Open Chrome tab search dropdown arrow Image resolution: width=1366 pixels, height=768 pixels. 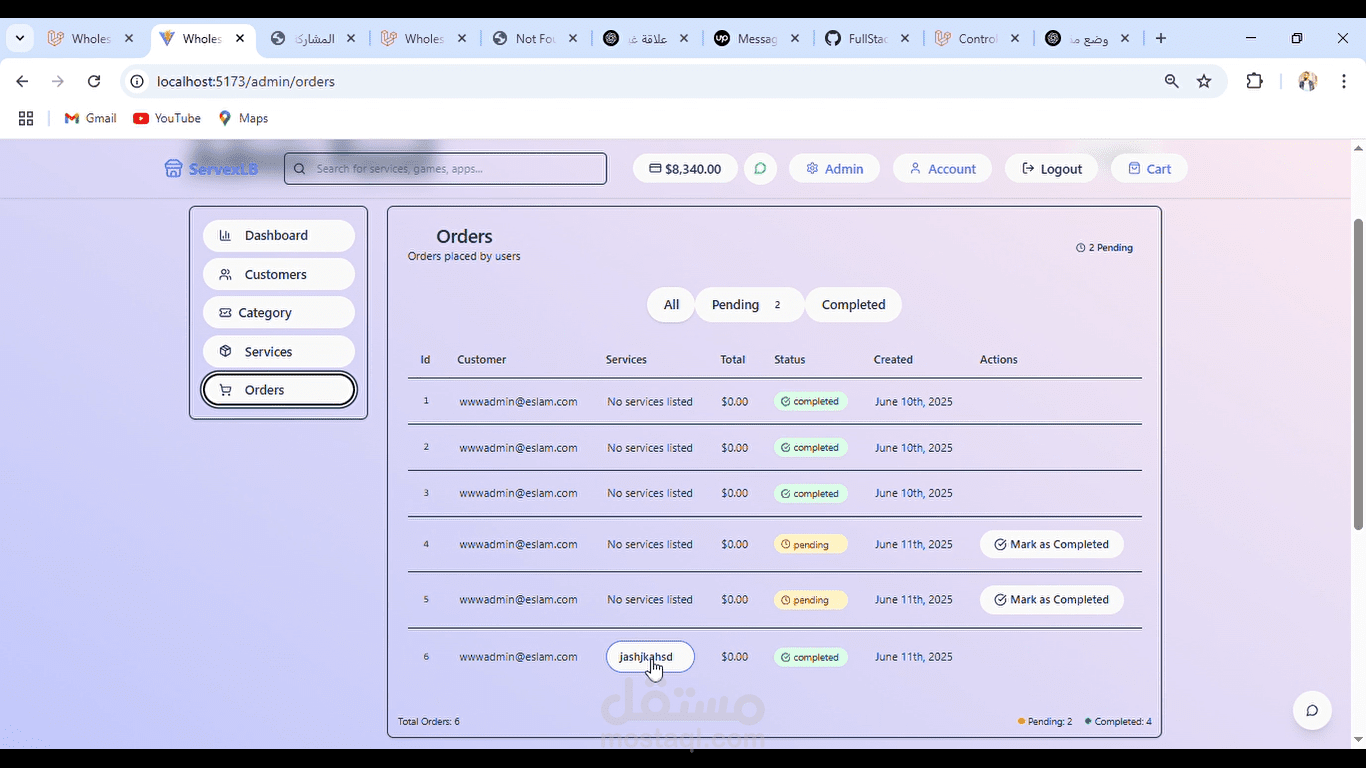19,38
